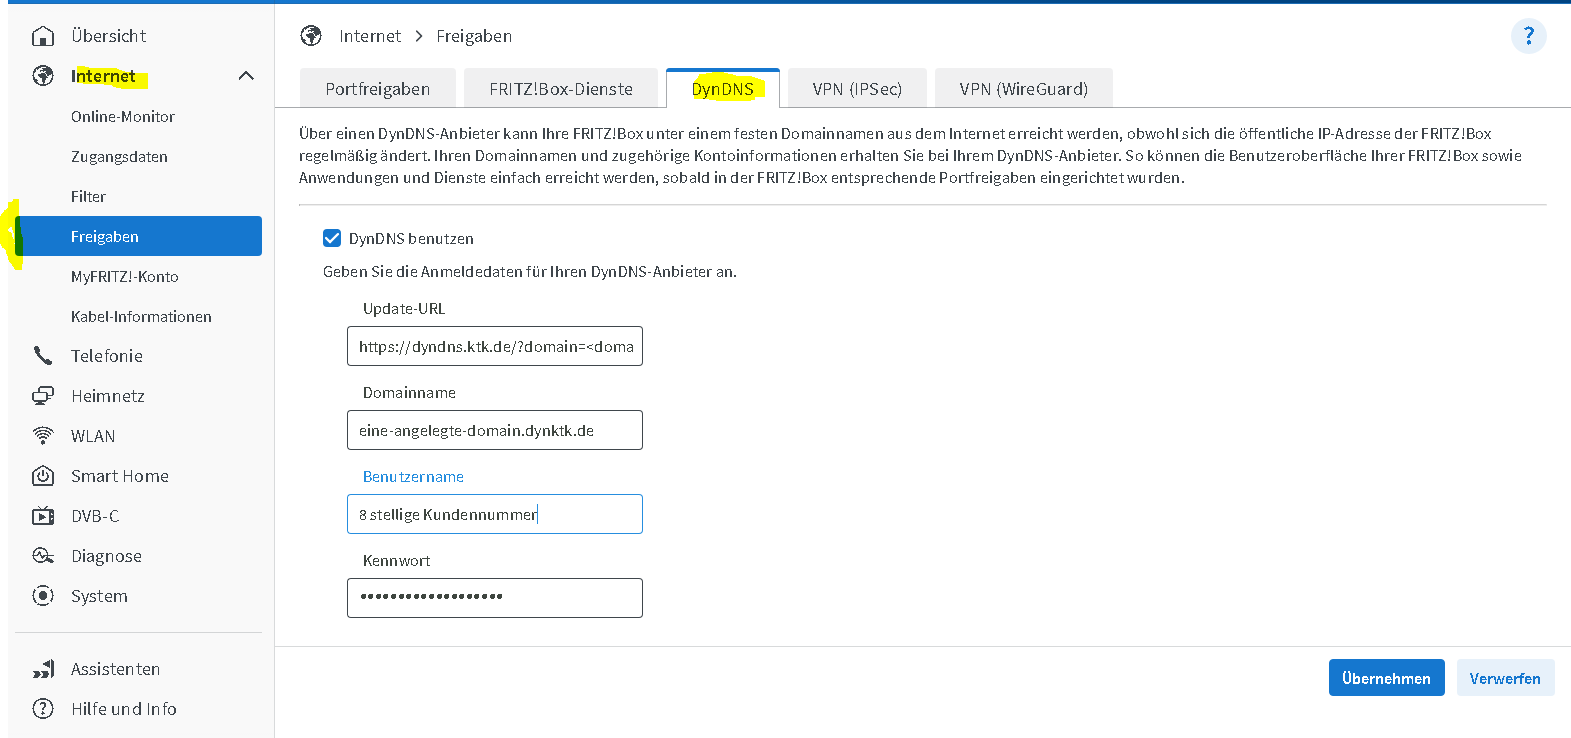
Task: Collapse the Internet menu chevron
Action: click(246, 76)
